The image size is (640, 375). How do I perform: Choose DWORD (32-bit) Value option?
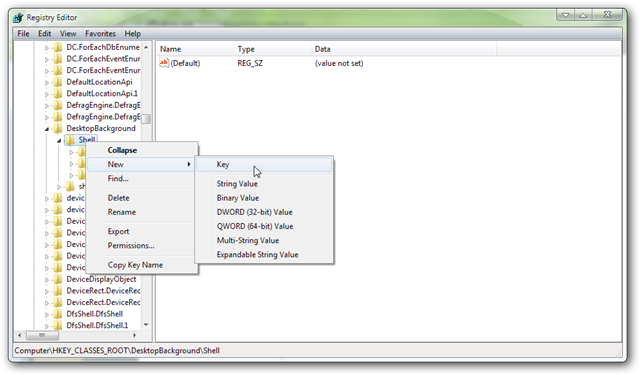264,212
